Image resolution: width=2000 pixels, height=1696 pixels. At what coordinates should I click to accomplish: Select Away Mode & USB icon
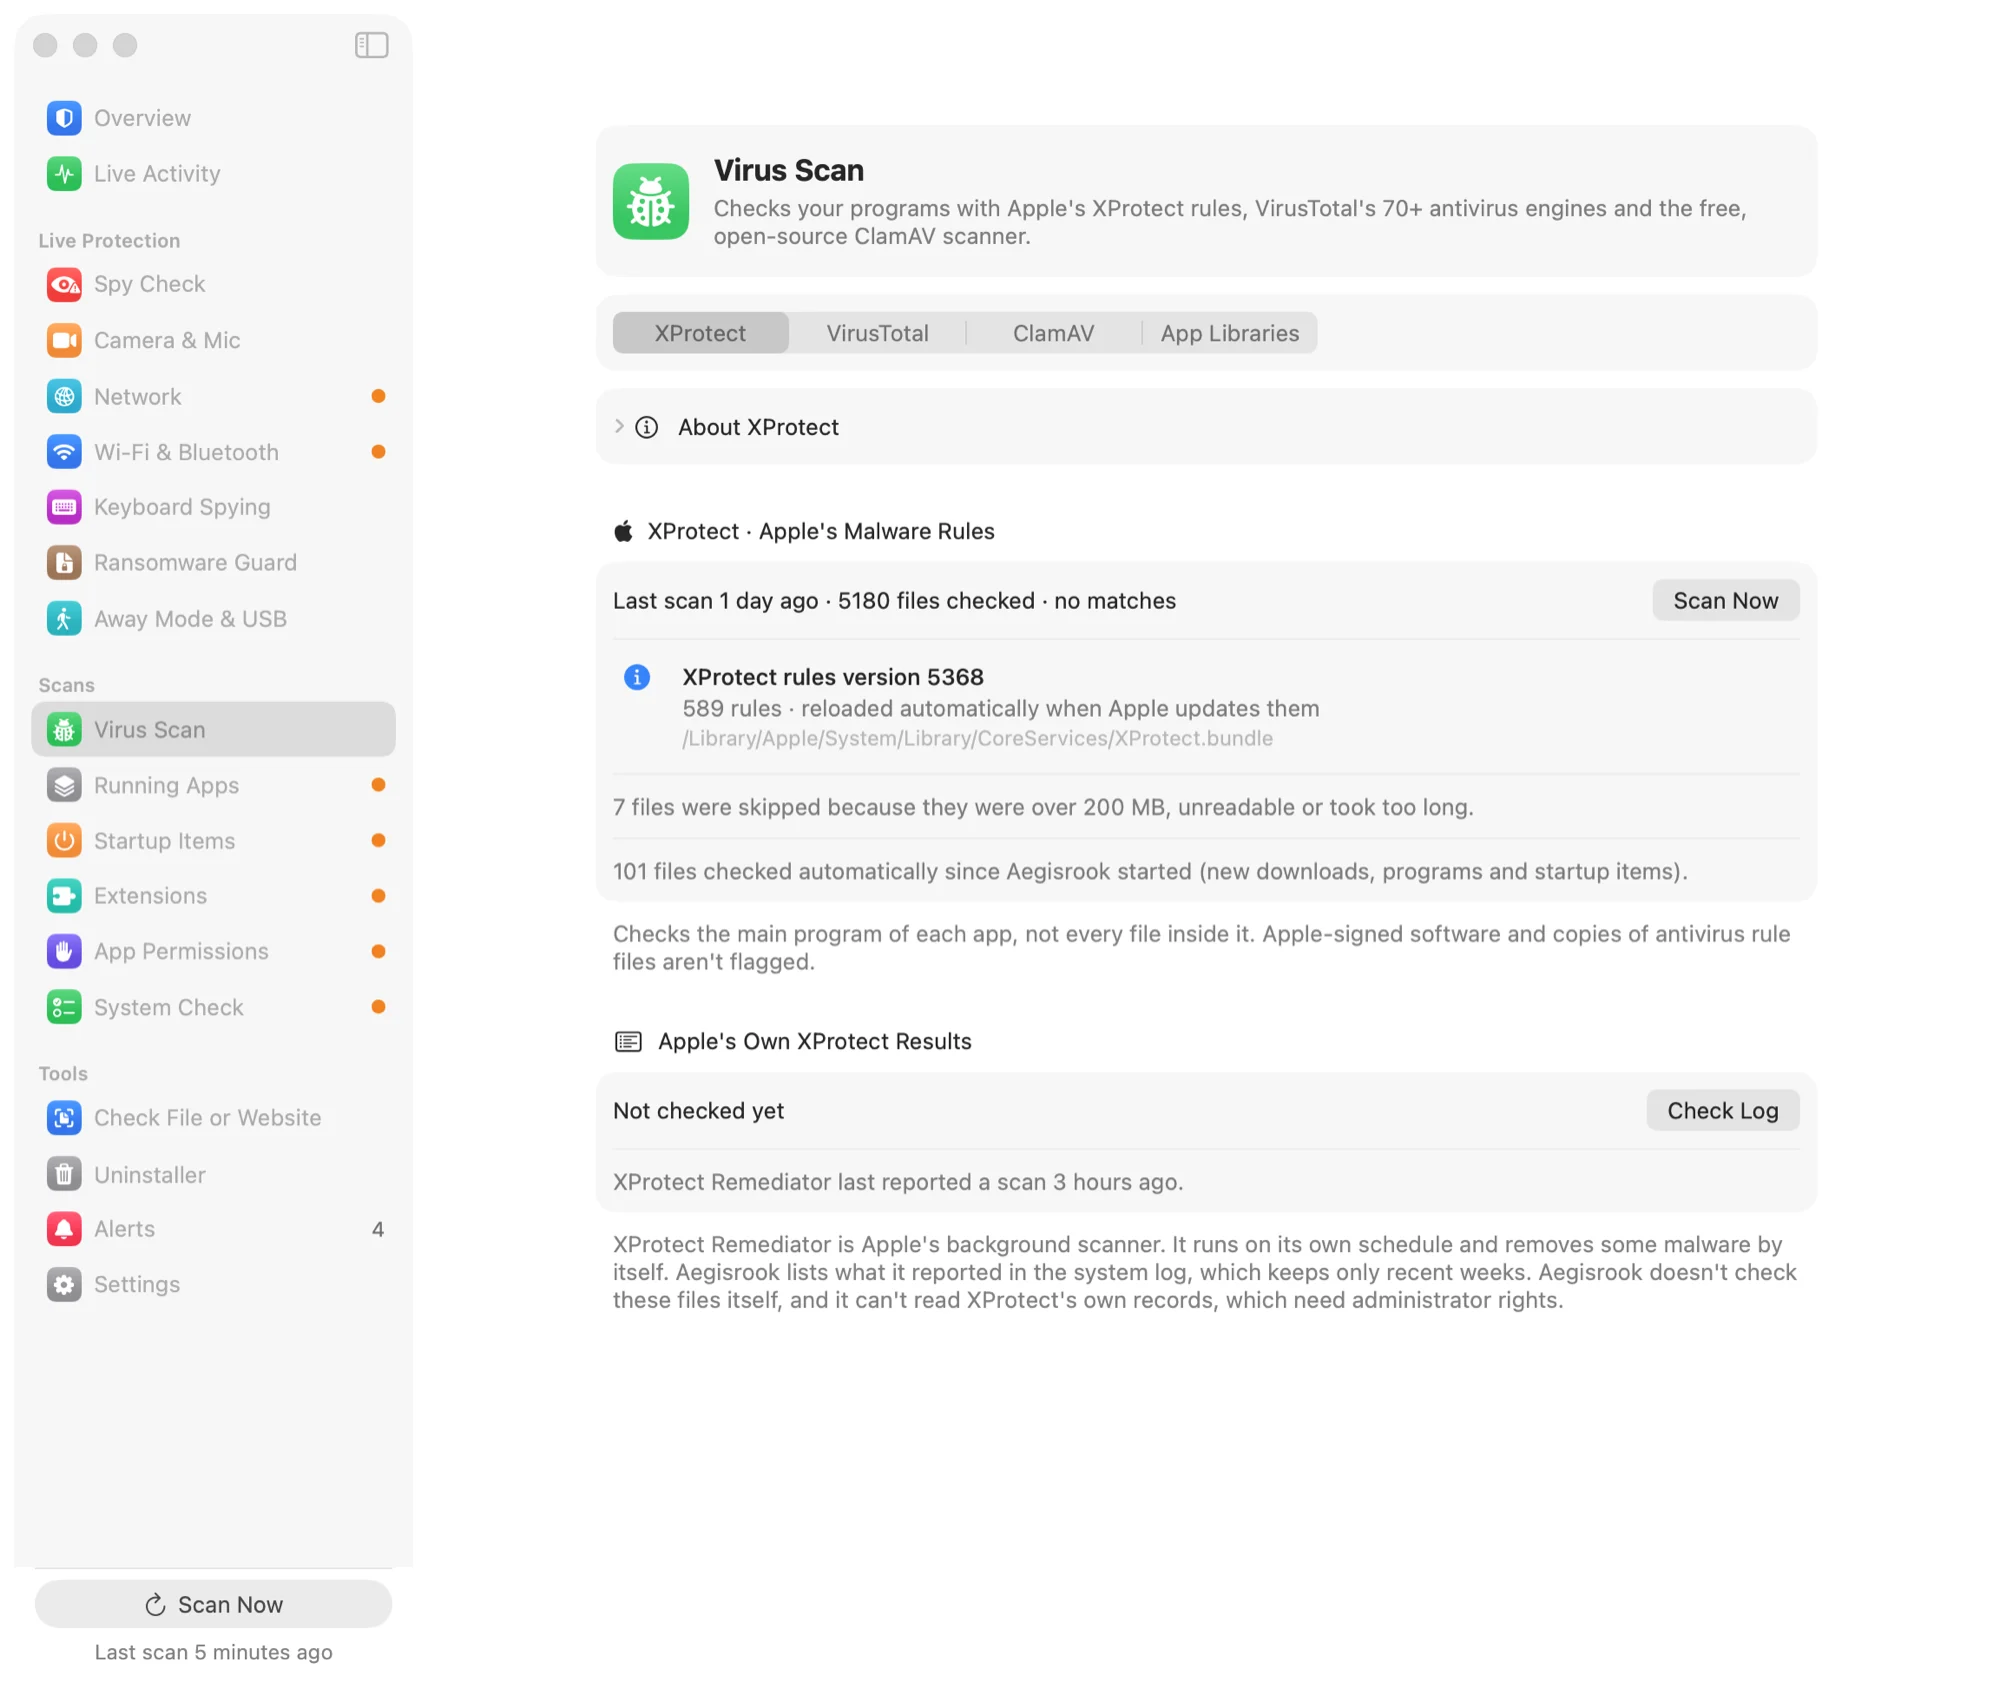click(x=64, y=619)
